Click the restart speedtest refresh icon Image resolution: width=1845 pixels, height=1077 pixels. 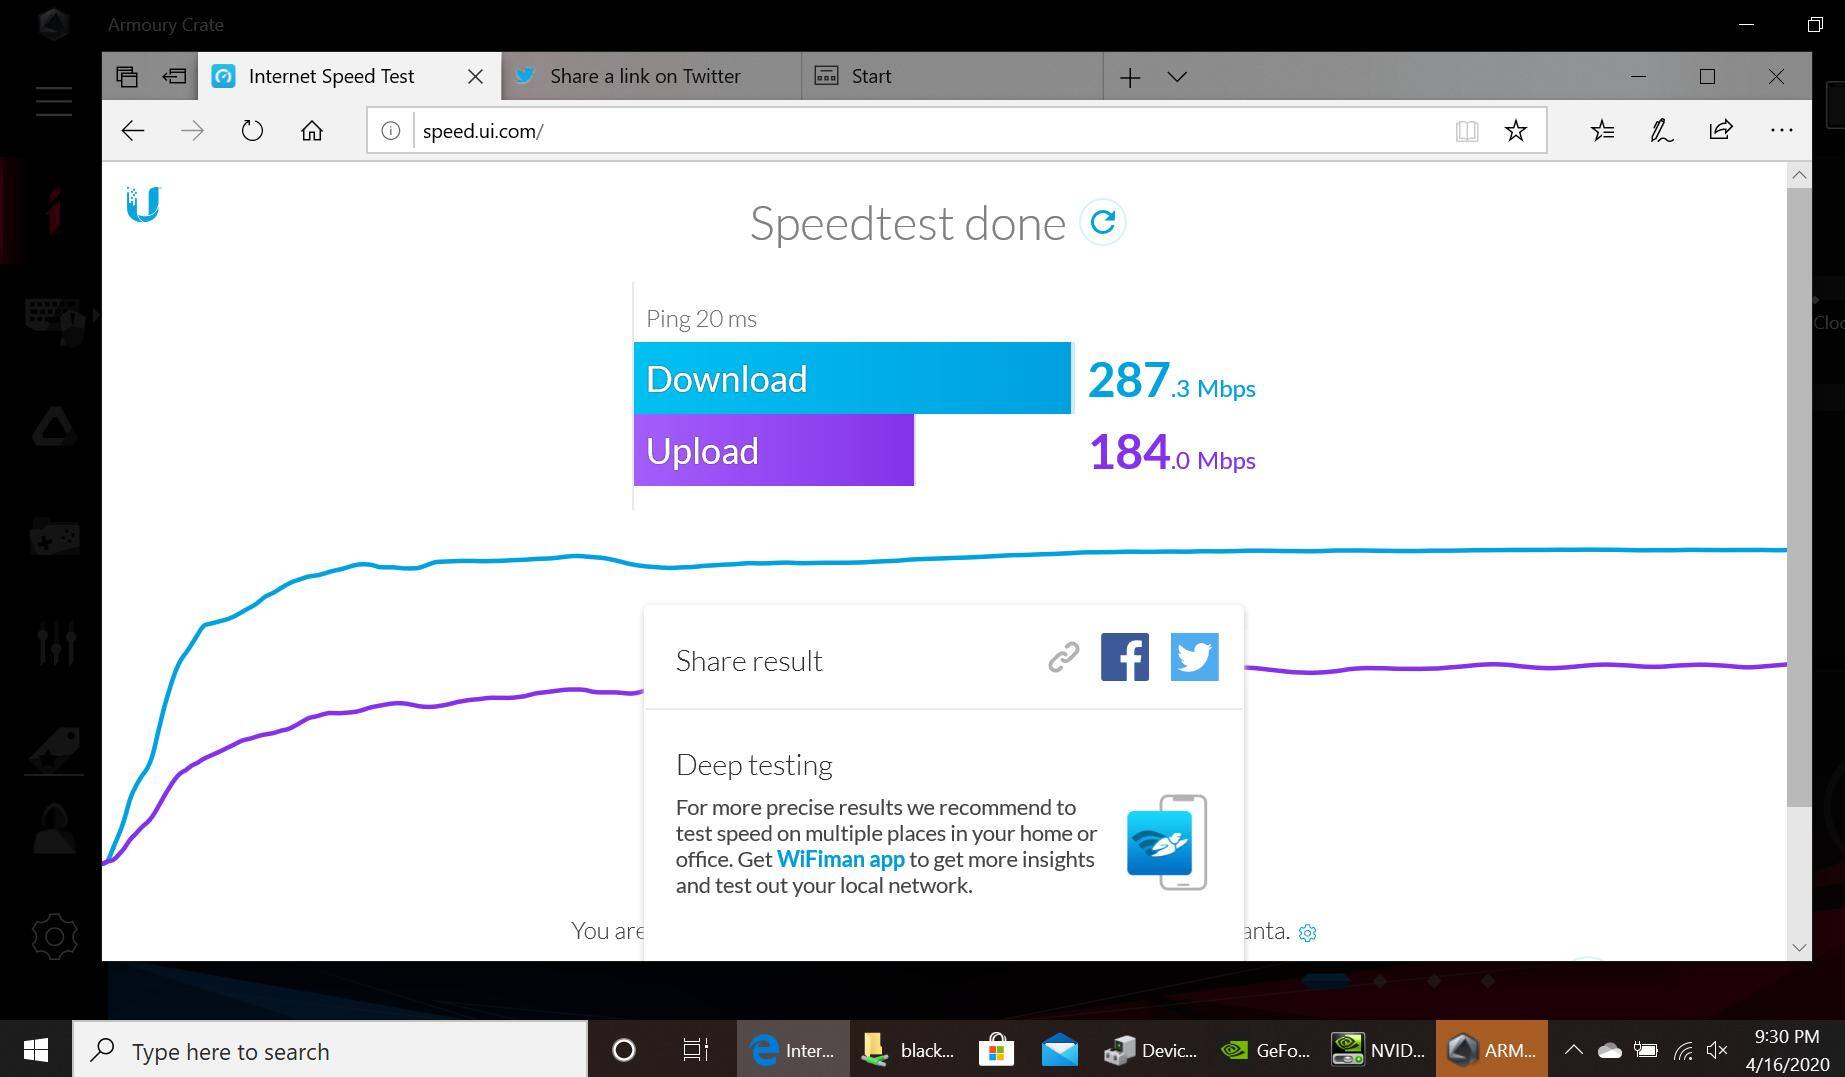click(x=1102, y=222)
